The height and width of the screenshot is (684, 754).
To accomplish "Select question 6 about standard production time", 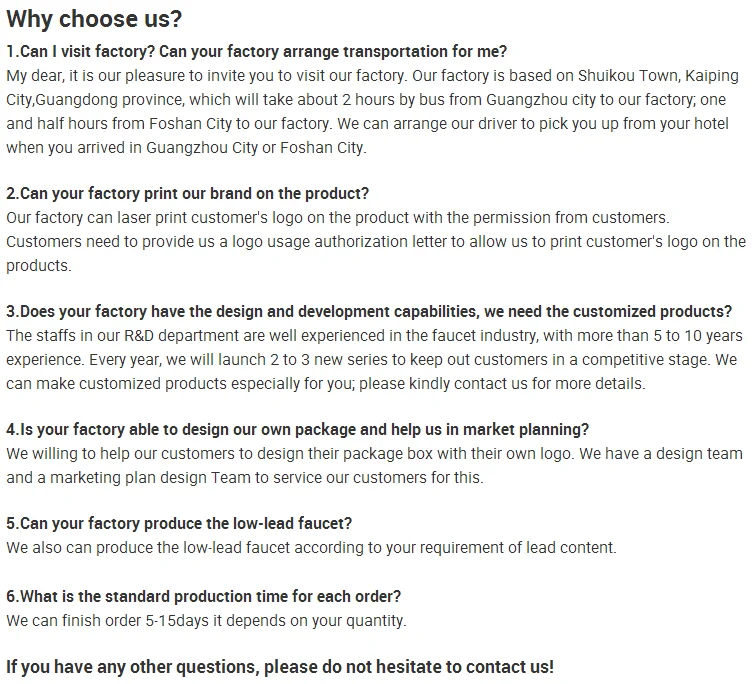I will coord(203,597).
